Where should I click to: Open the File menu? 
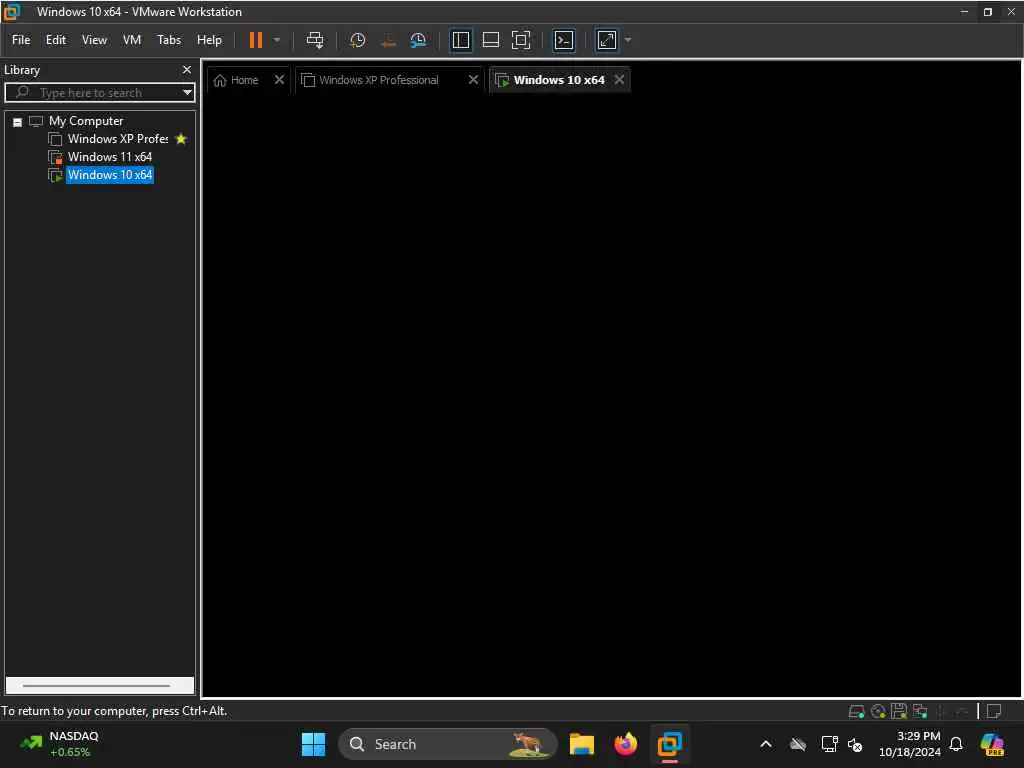point(21,40)
